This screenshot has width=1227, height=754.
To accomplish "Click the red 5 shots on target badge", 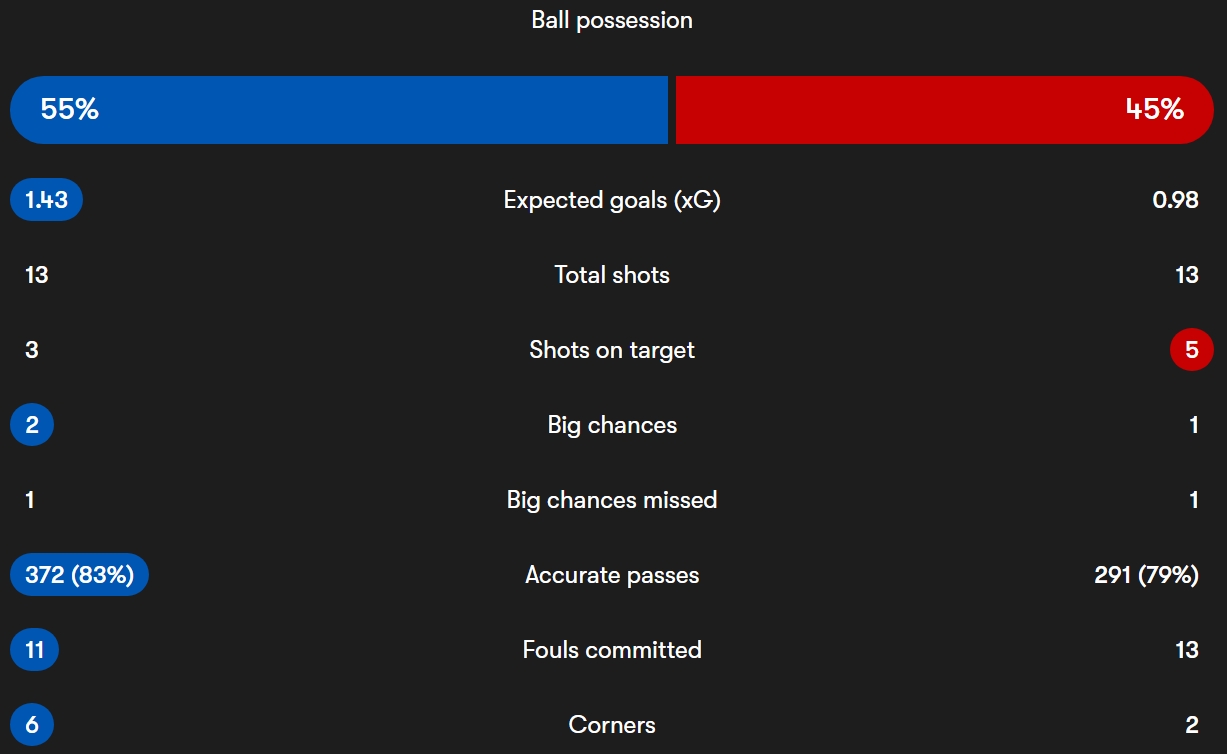I will tap(1192, 350).
